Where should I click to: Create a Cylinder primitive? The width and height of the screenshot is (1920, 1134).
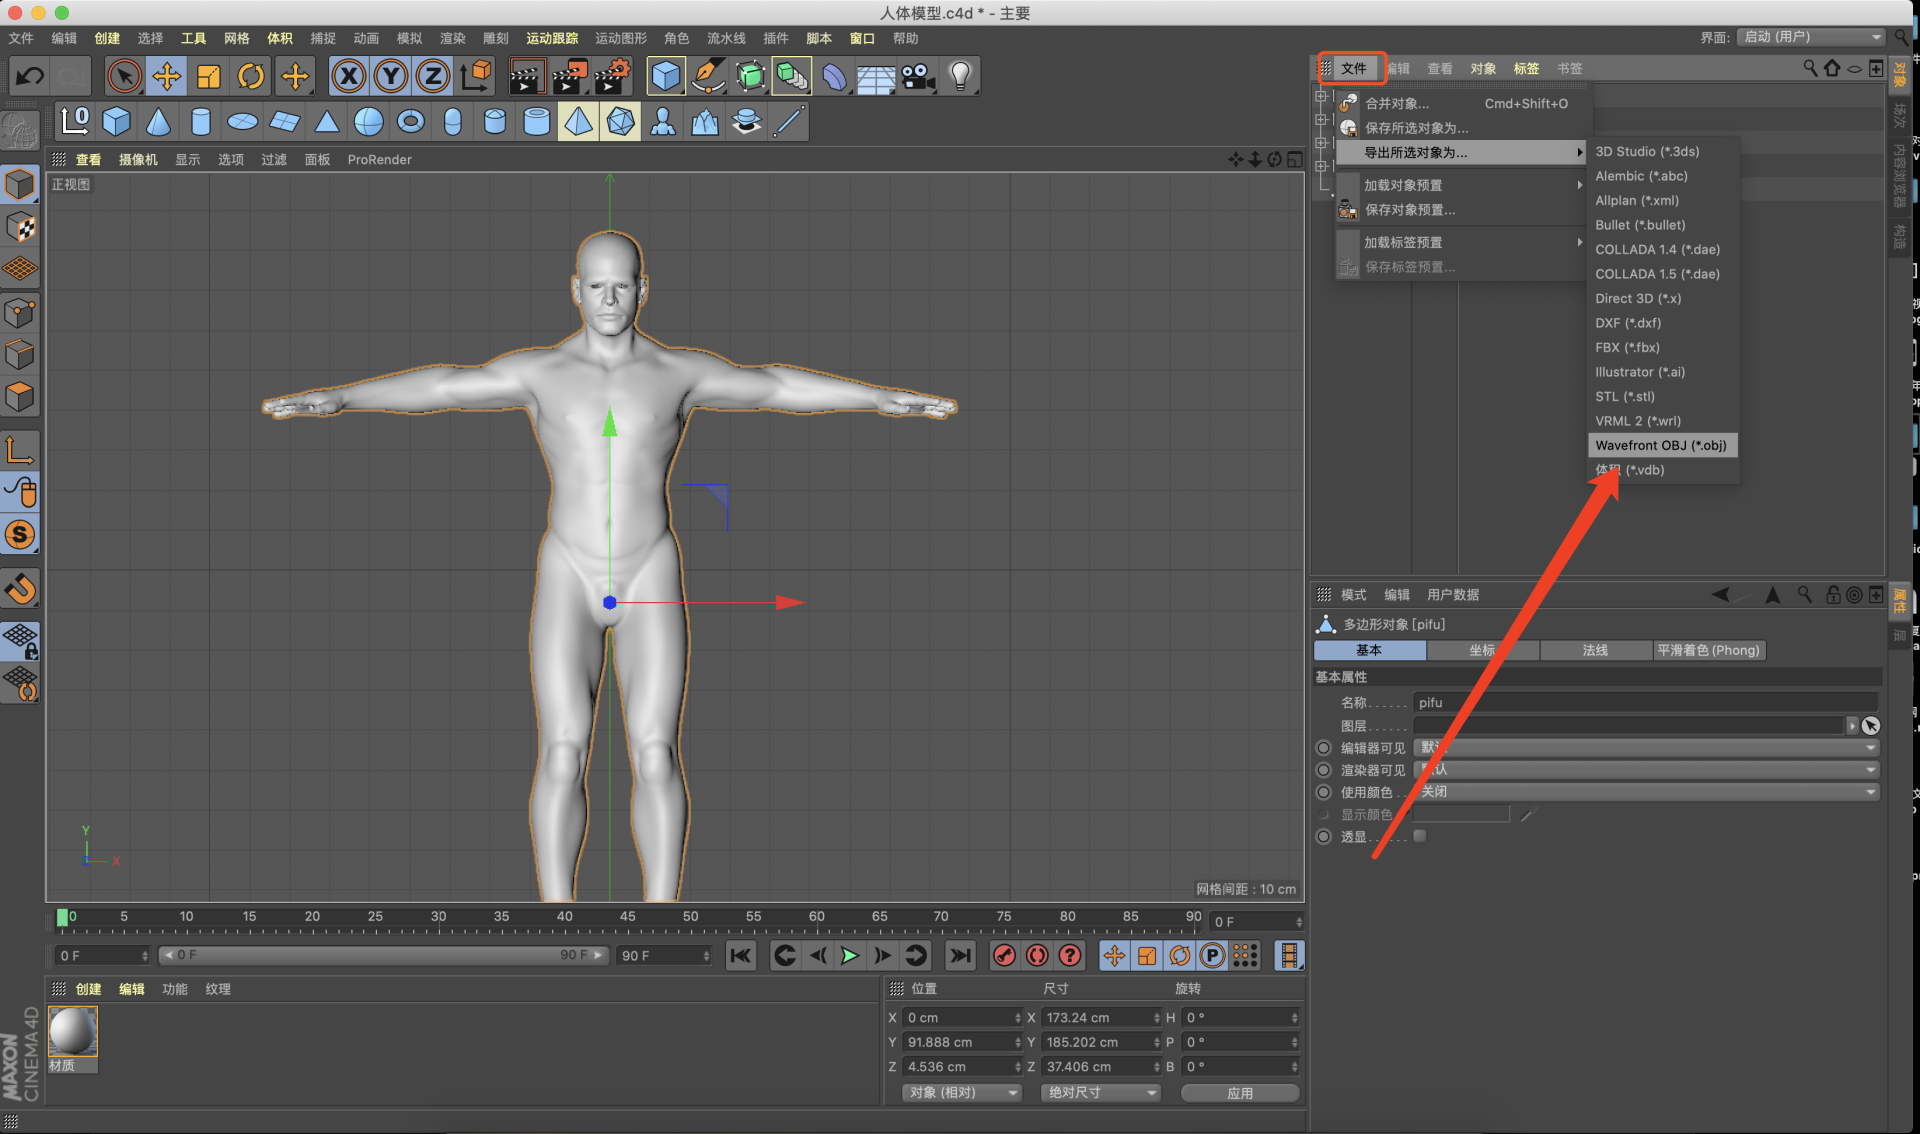coord(200,122)
